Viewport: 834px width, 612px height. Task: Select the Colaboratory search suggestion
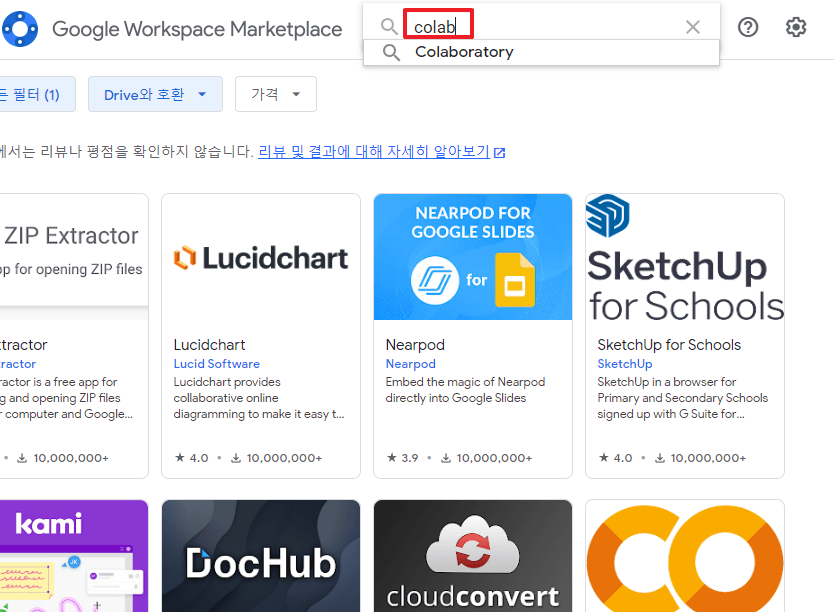click(x=541, y=52)
